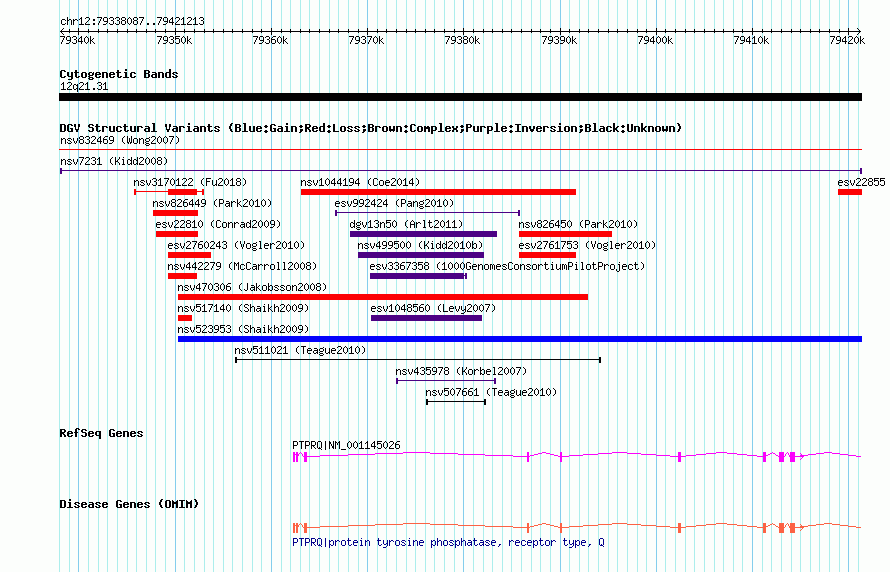Select the RefSeq Genes track title
The height and width of the screenshot is (572, 890).
(x=101, y=434)
